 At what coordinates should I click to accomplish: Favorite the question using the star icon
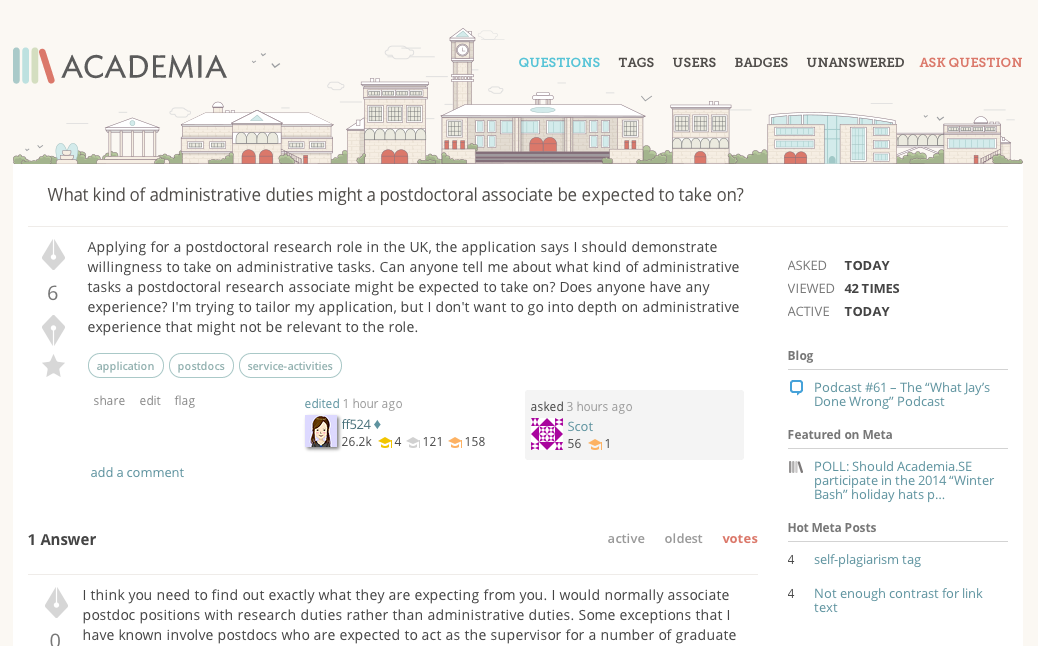(53, 367)
